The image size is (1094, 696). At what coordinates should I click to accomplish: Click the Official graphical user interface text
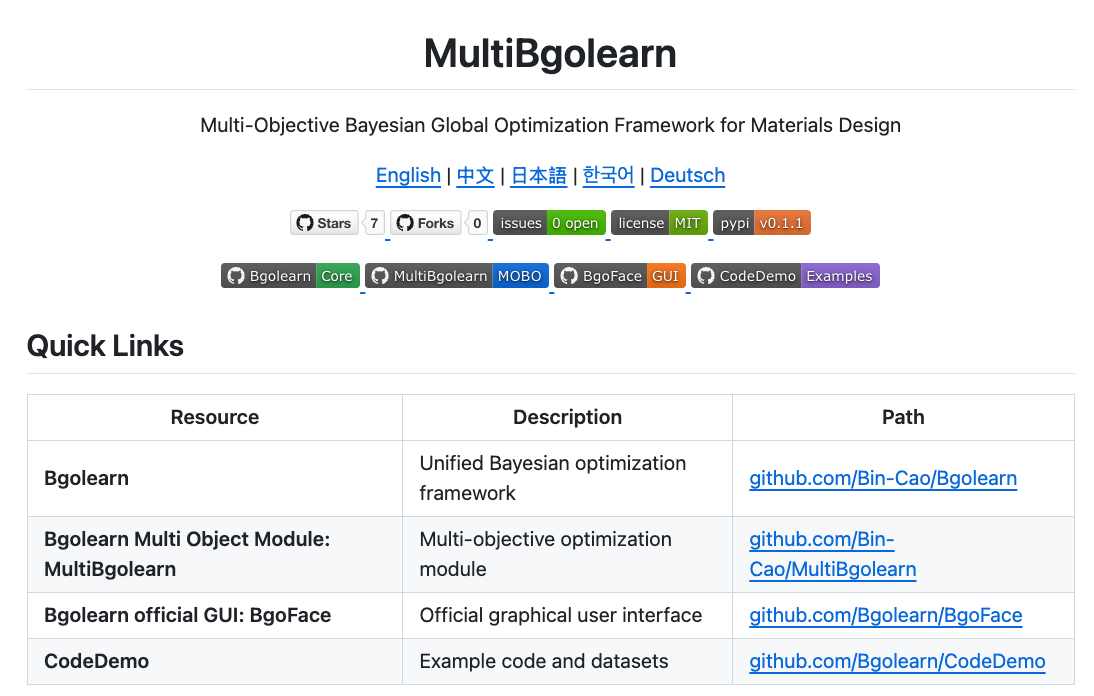[x=561, y=615]
